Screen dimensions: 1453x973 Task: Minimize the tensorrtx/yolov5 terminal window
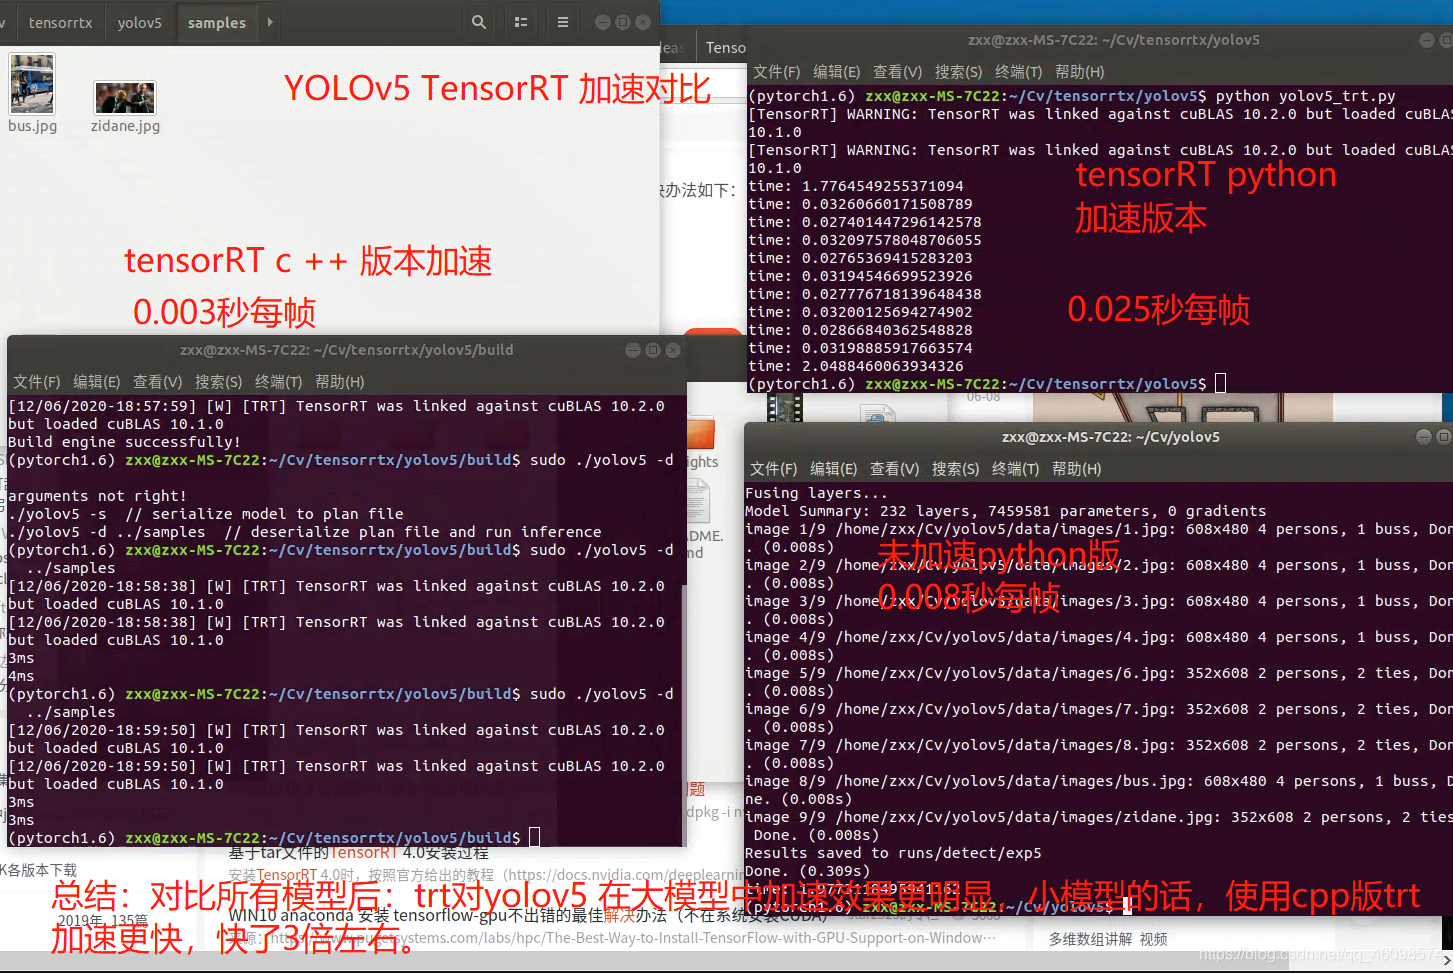tap(1427, 40)
